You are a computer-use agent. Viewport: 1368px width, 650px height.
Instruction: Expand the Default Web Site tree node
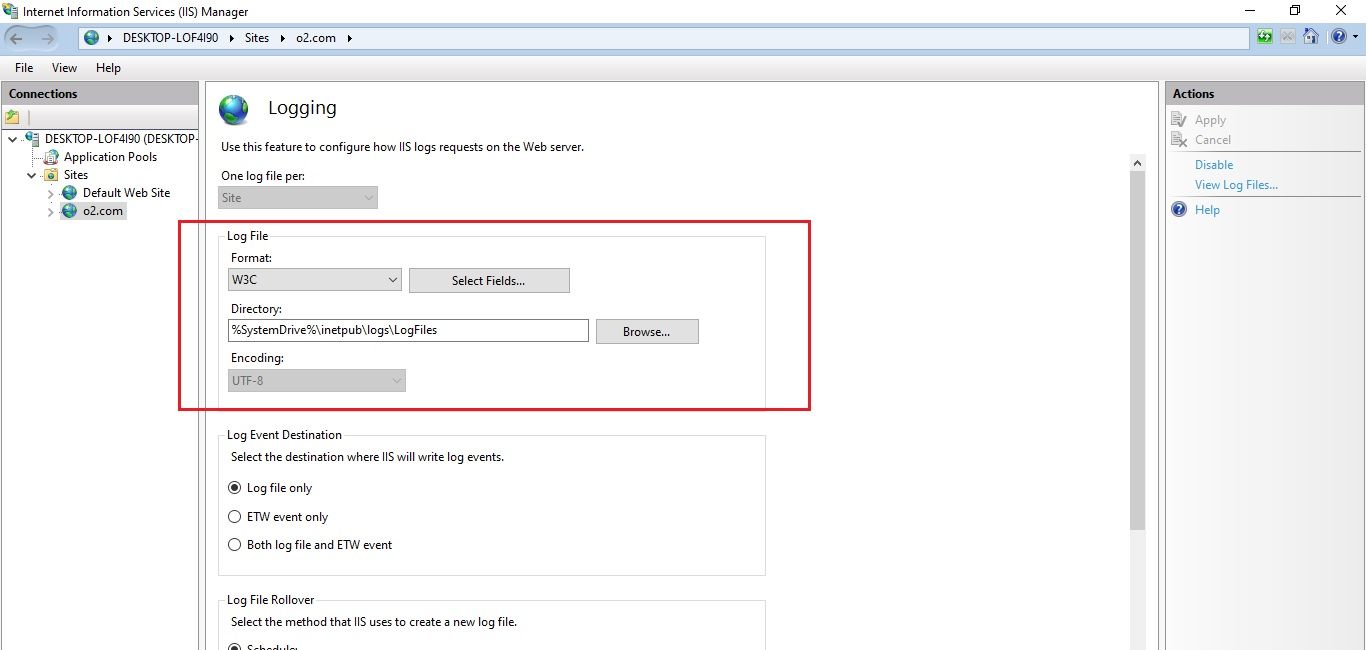tap(49, 193)
